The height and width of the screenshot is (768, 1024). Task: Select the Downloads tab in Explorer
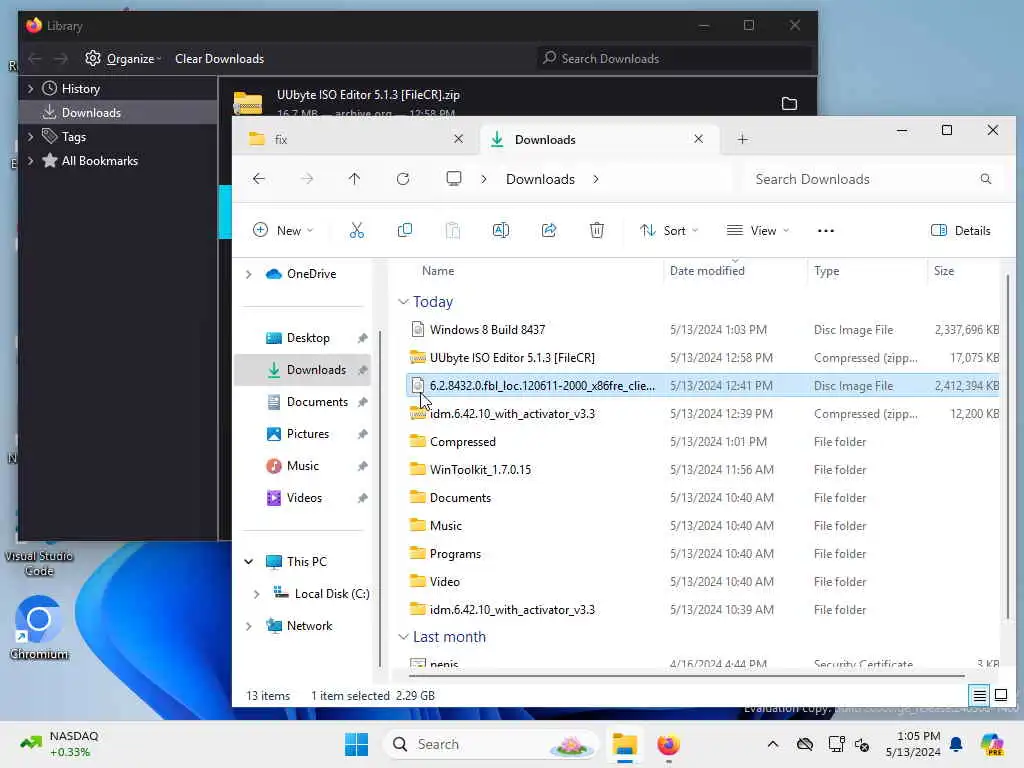[x=600, y=139]
